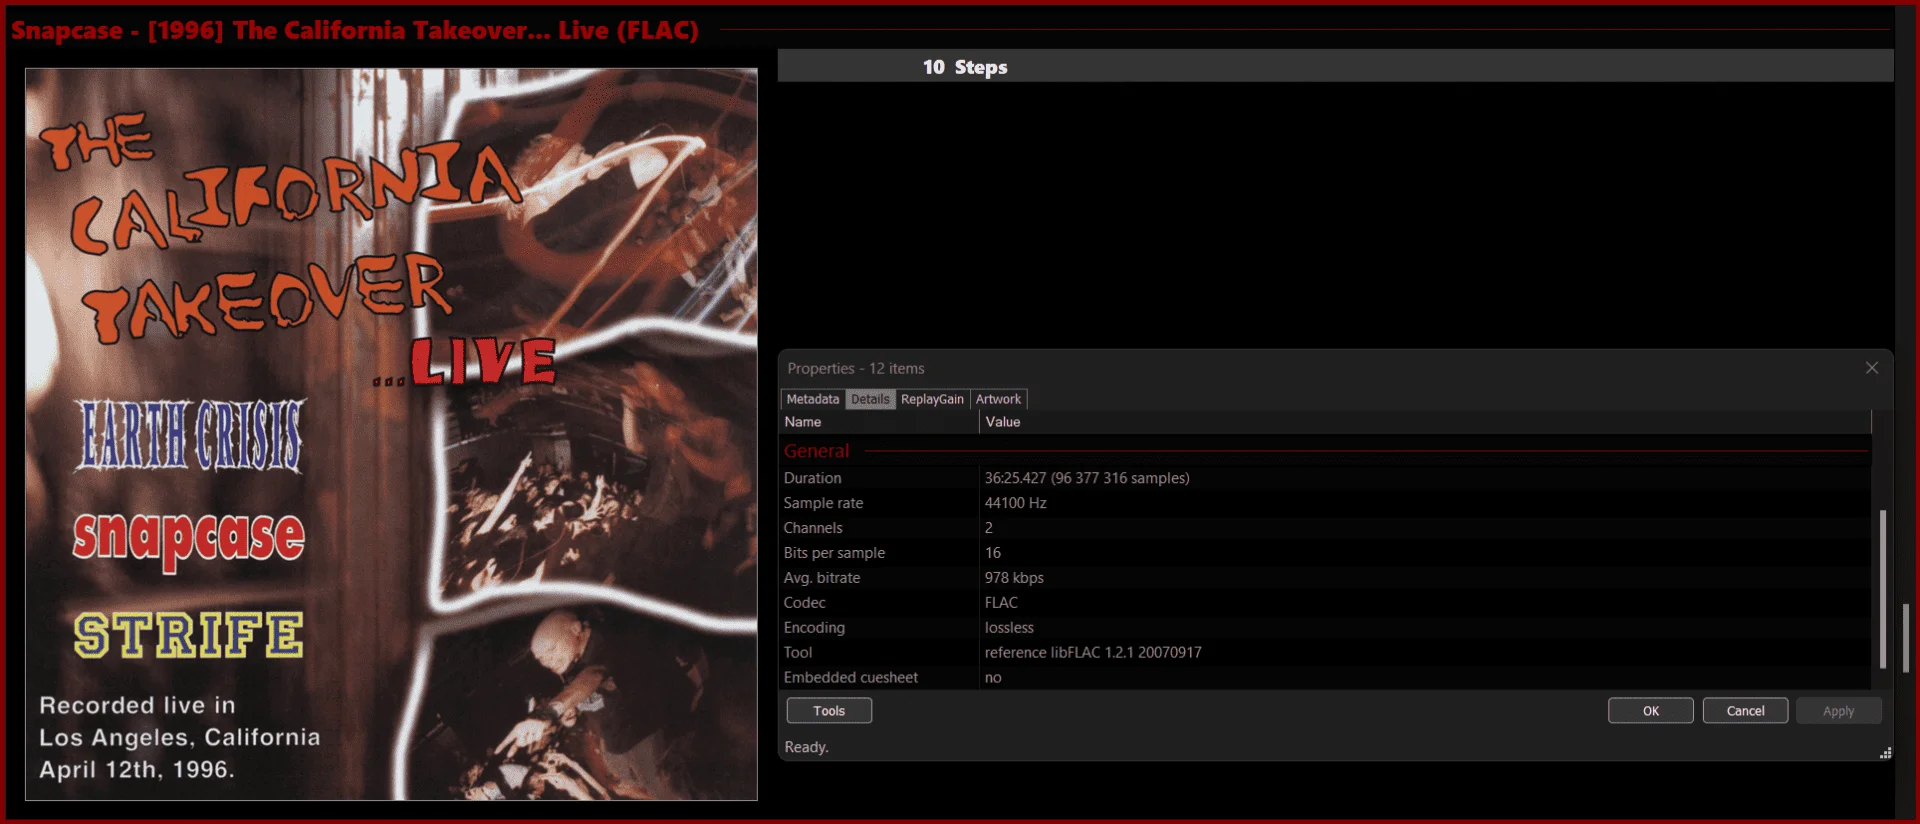Screen dimensions: 1920x824
Task: Click the Tools button
Action: coord(829,711)
